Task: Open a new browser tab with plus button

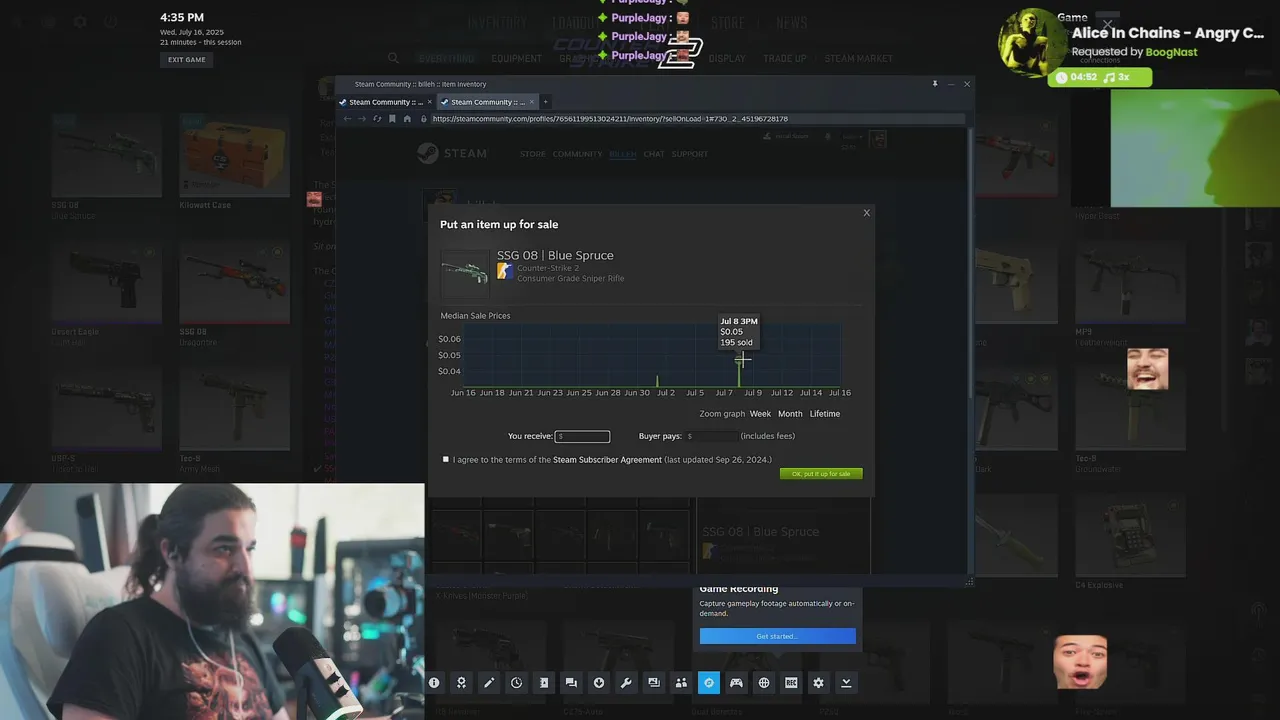Action: 545,102
